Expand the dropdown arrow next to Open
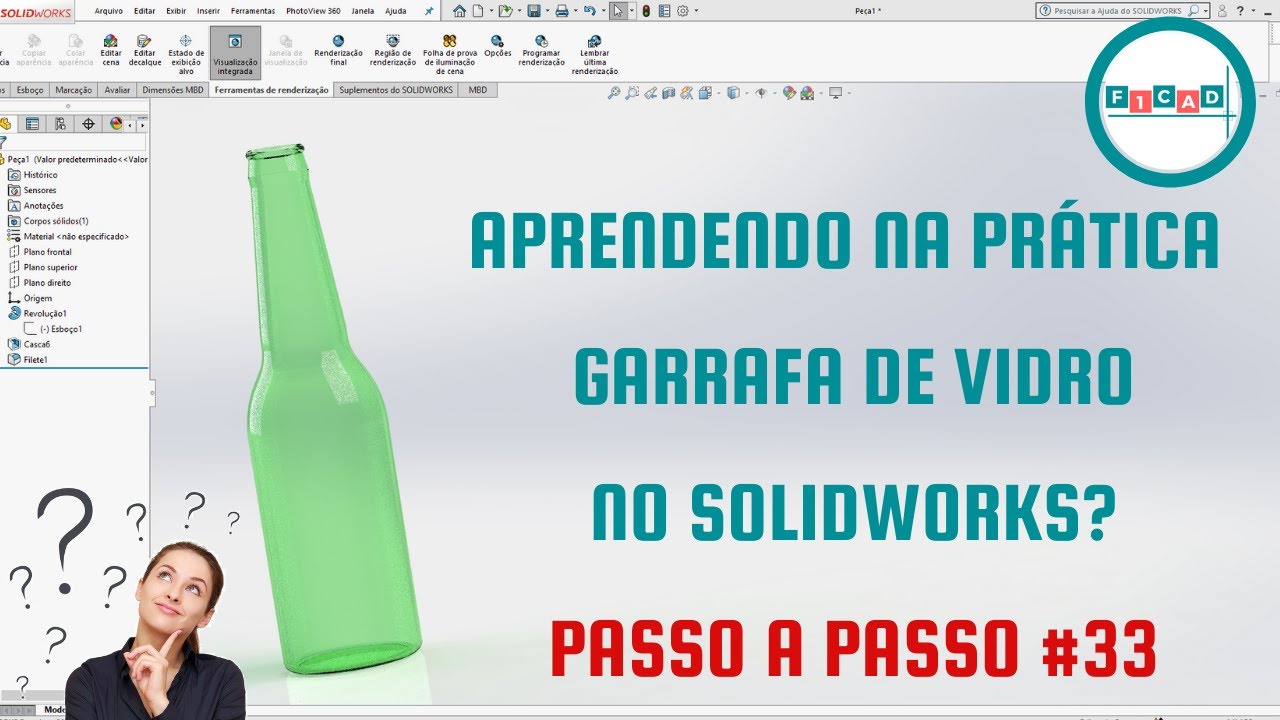 [x=520, y=11]
